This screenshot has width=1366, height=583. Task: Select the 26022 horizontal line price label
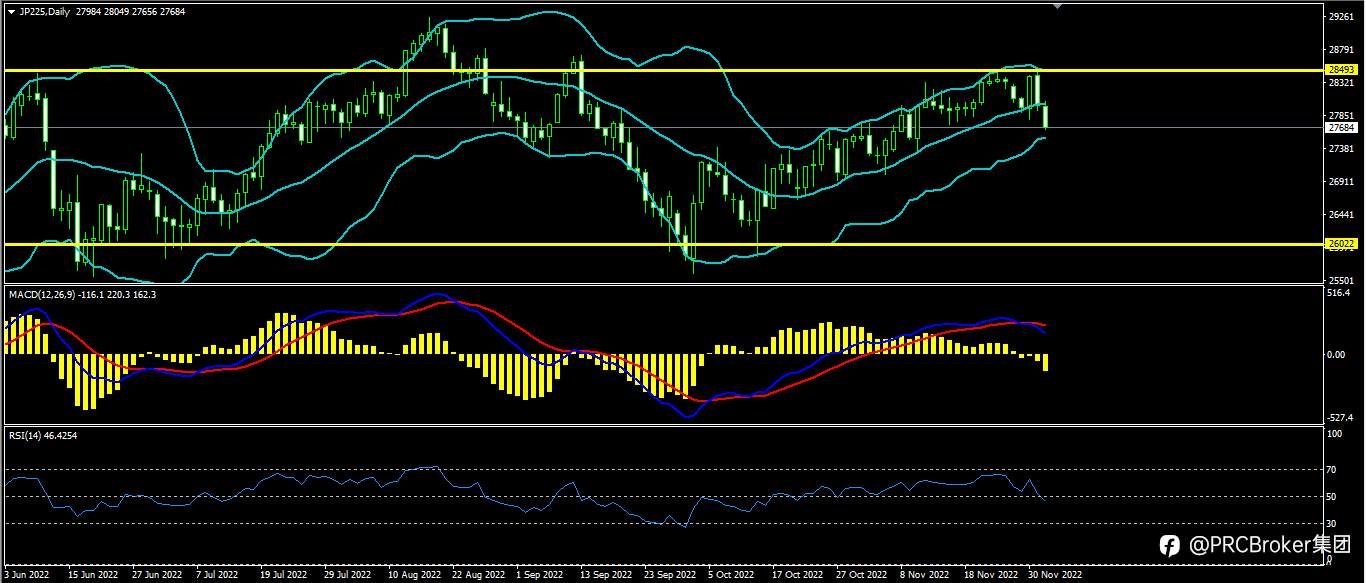click(1340, 243)
